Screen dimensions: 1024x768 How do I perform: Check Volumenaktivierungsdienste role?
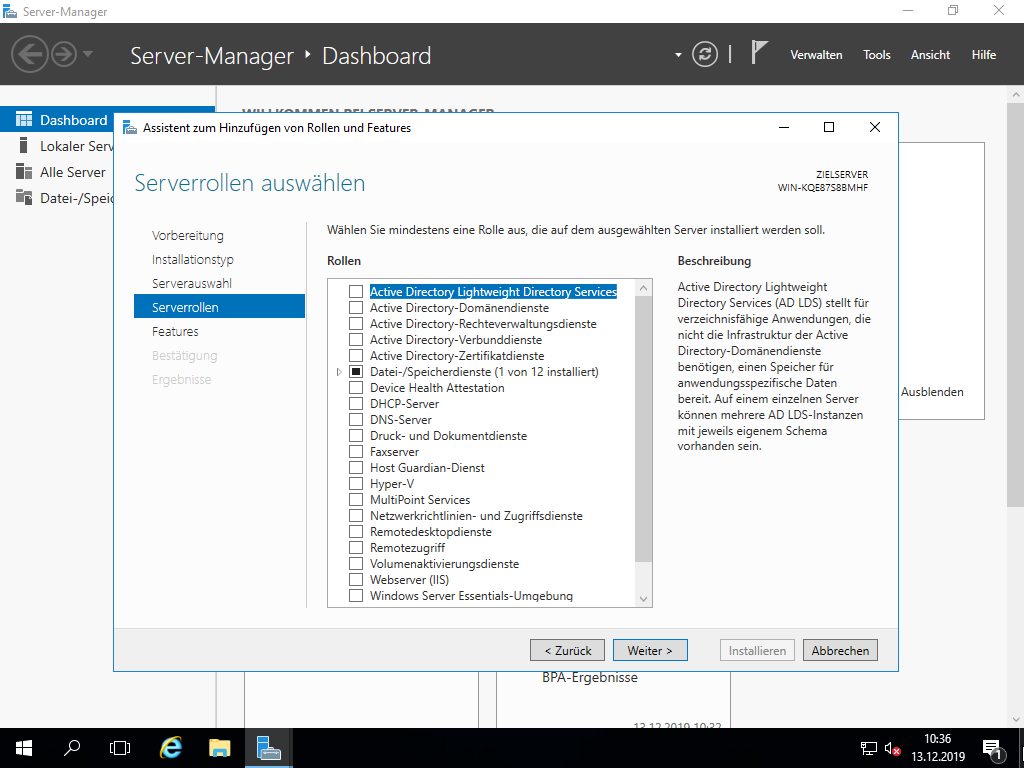coord(356,564)
